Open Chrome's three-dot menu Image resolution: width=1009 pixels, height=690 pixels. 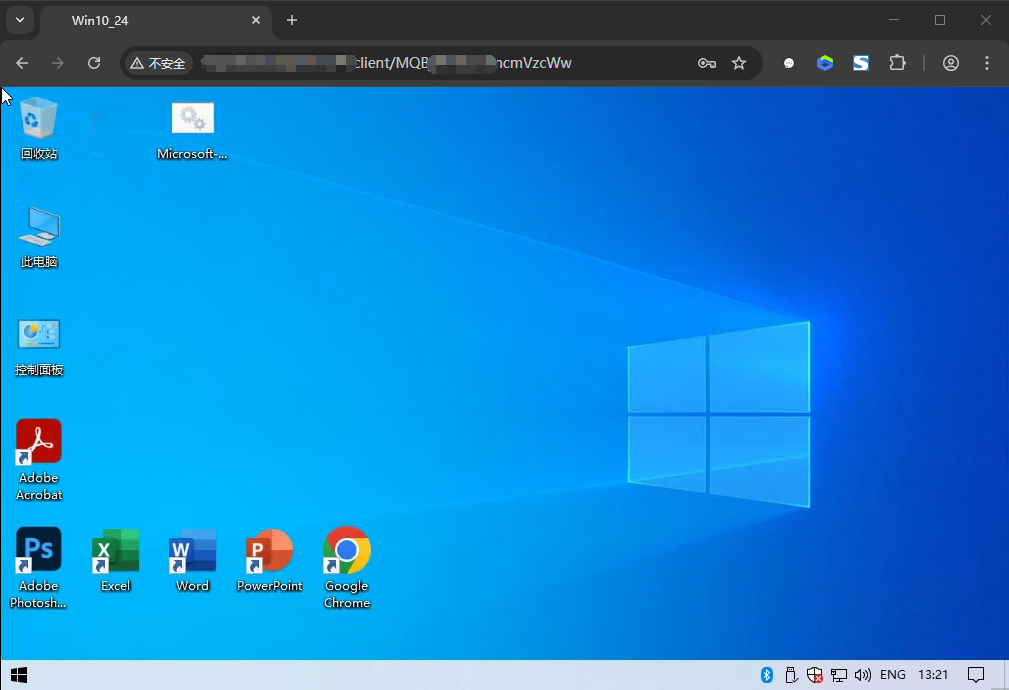987,63
